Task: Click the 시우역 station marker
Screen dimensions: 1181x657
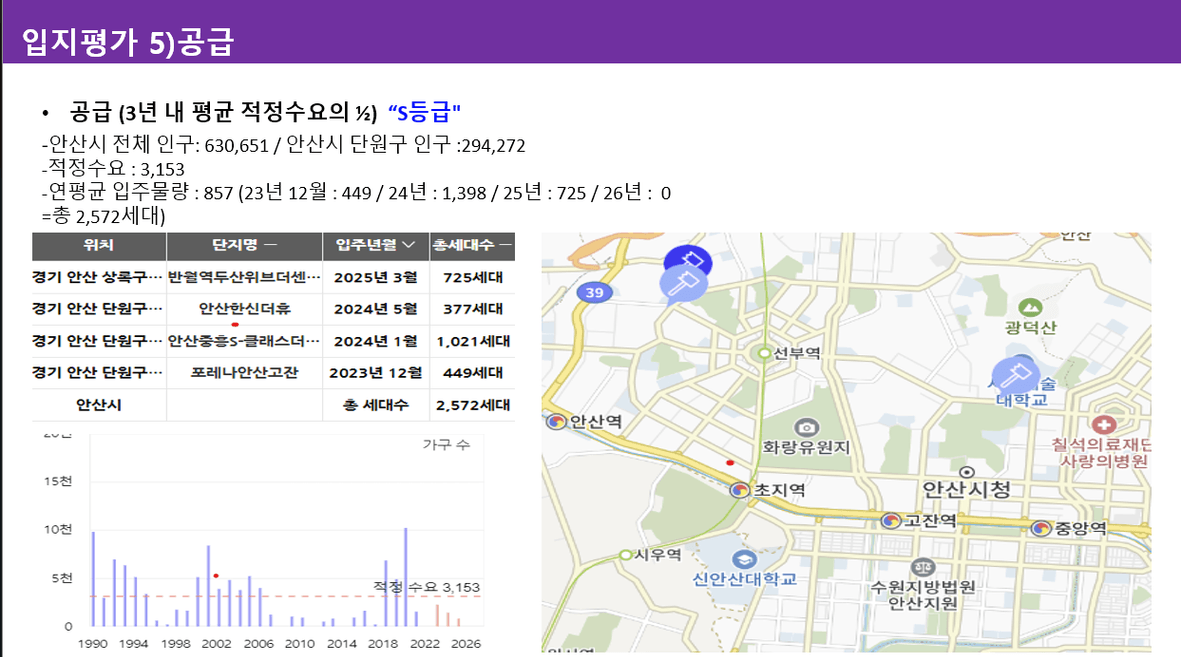Action: coord(625,555)
